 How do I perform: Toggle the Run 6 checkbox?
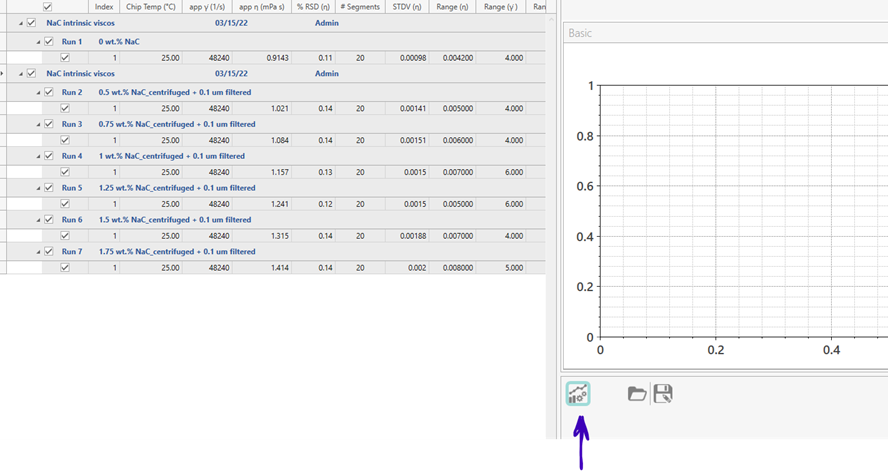coord(48,220)
